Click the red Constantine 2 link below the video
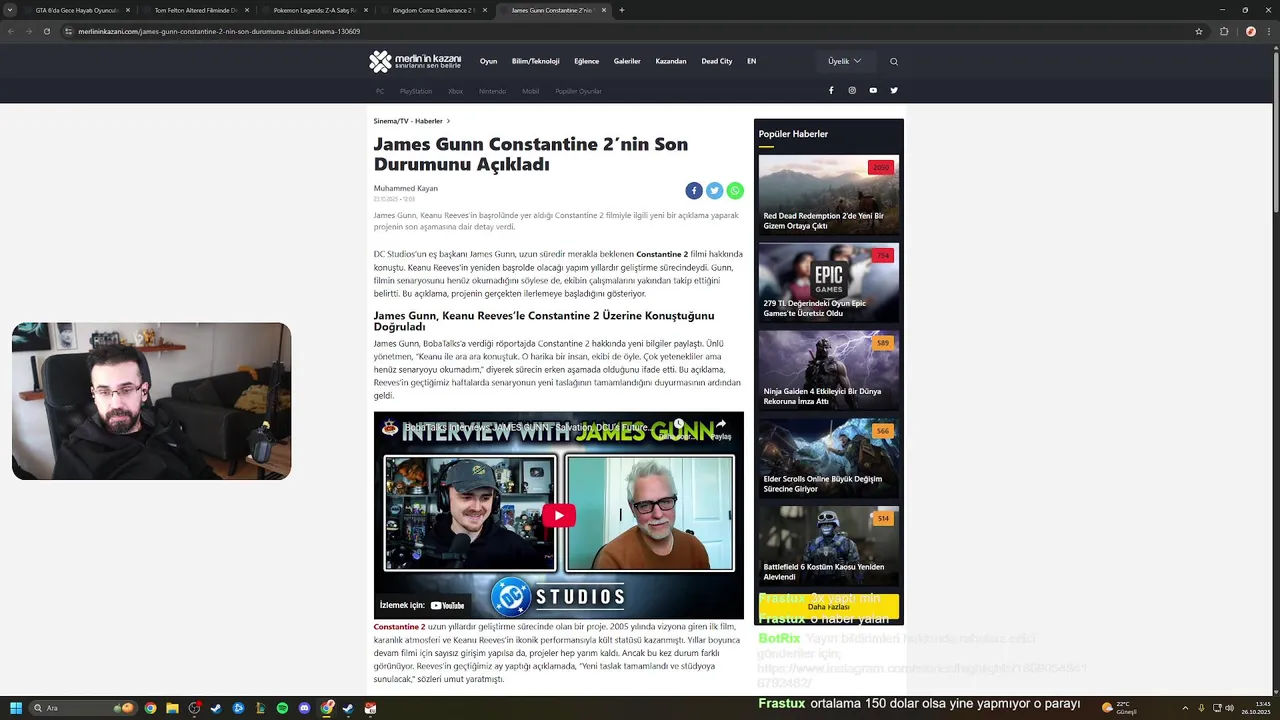The width and height of the screenshot is (1280, 720). [x=399, y=627]
